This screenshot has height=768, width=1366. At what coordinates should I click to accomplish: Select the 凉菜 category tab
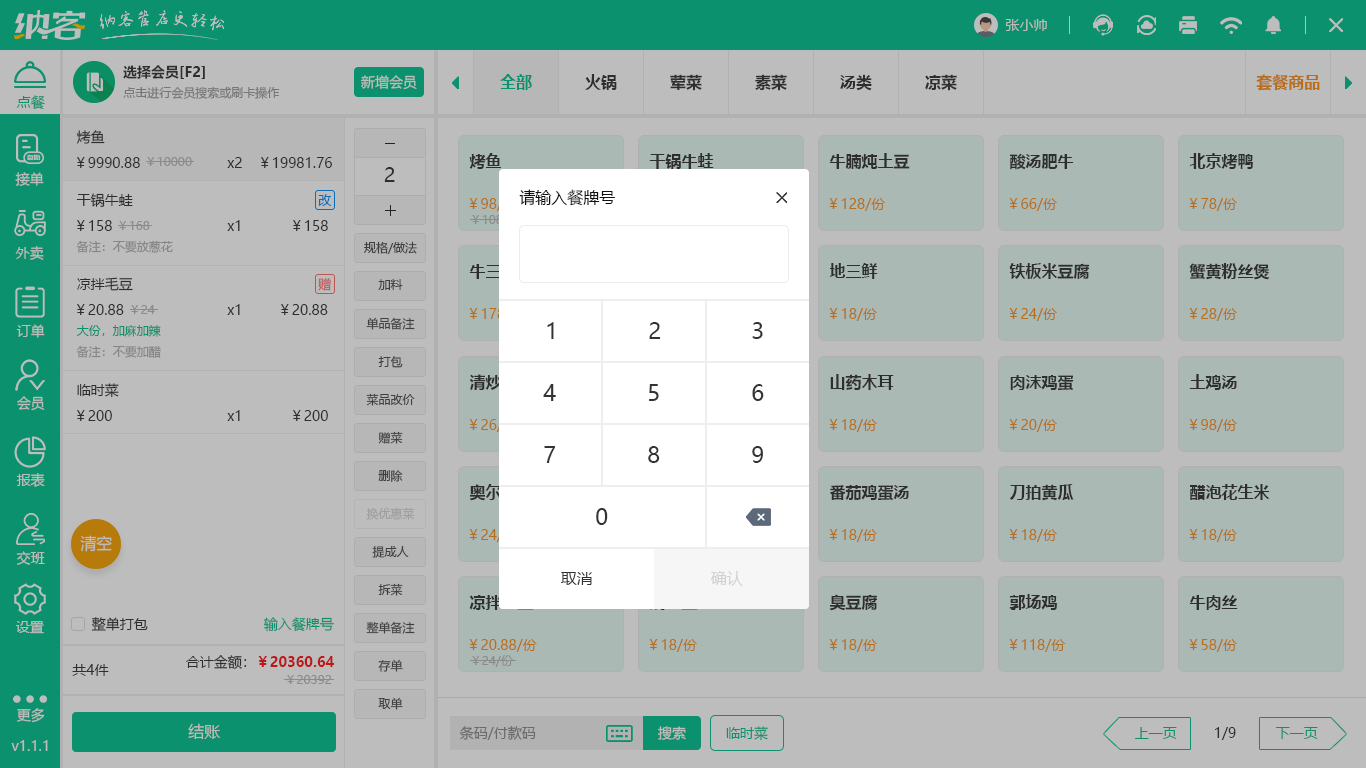coord(941,82)
